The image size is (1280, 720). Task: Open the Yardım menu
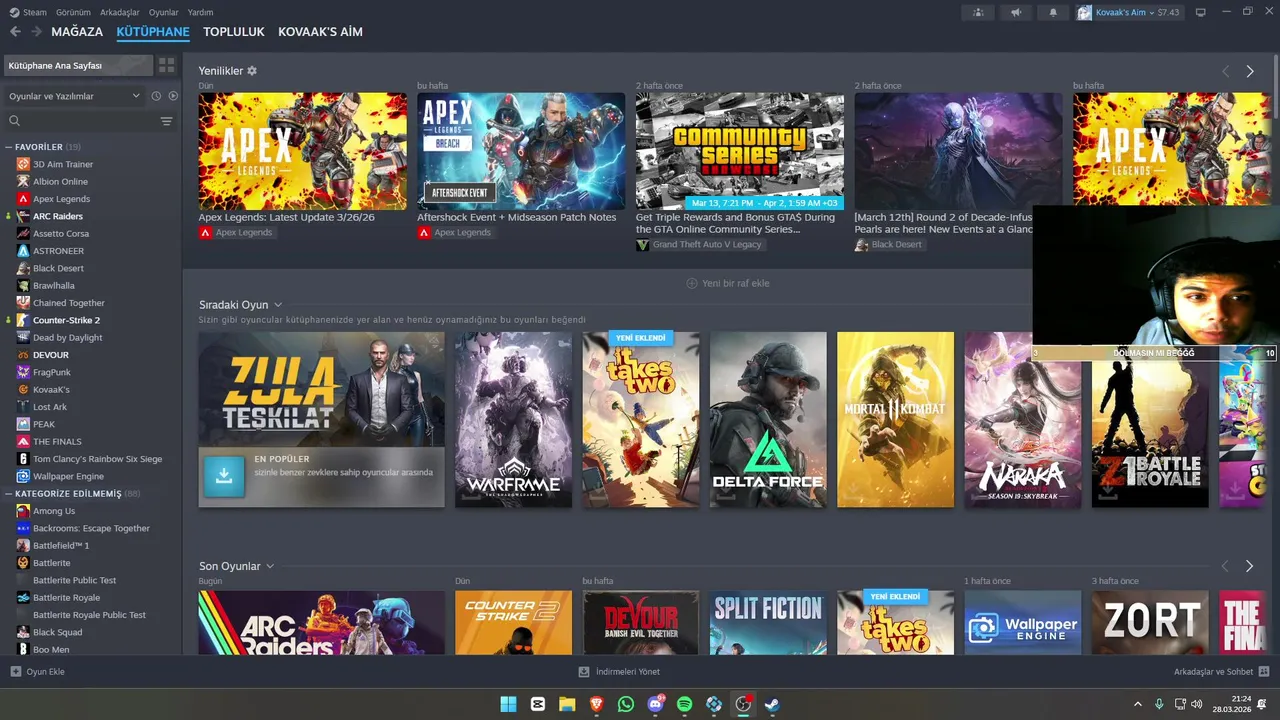click(x=201, y=12)
